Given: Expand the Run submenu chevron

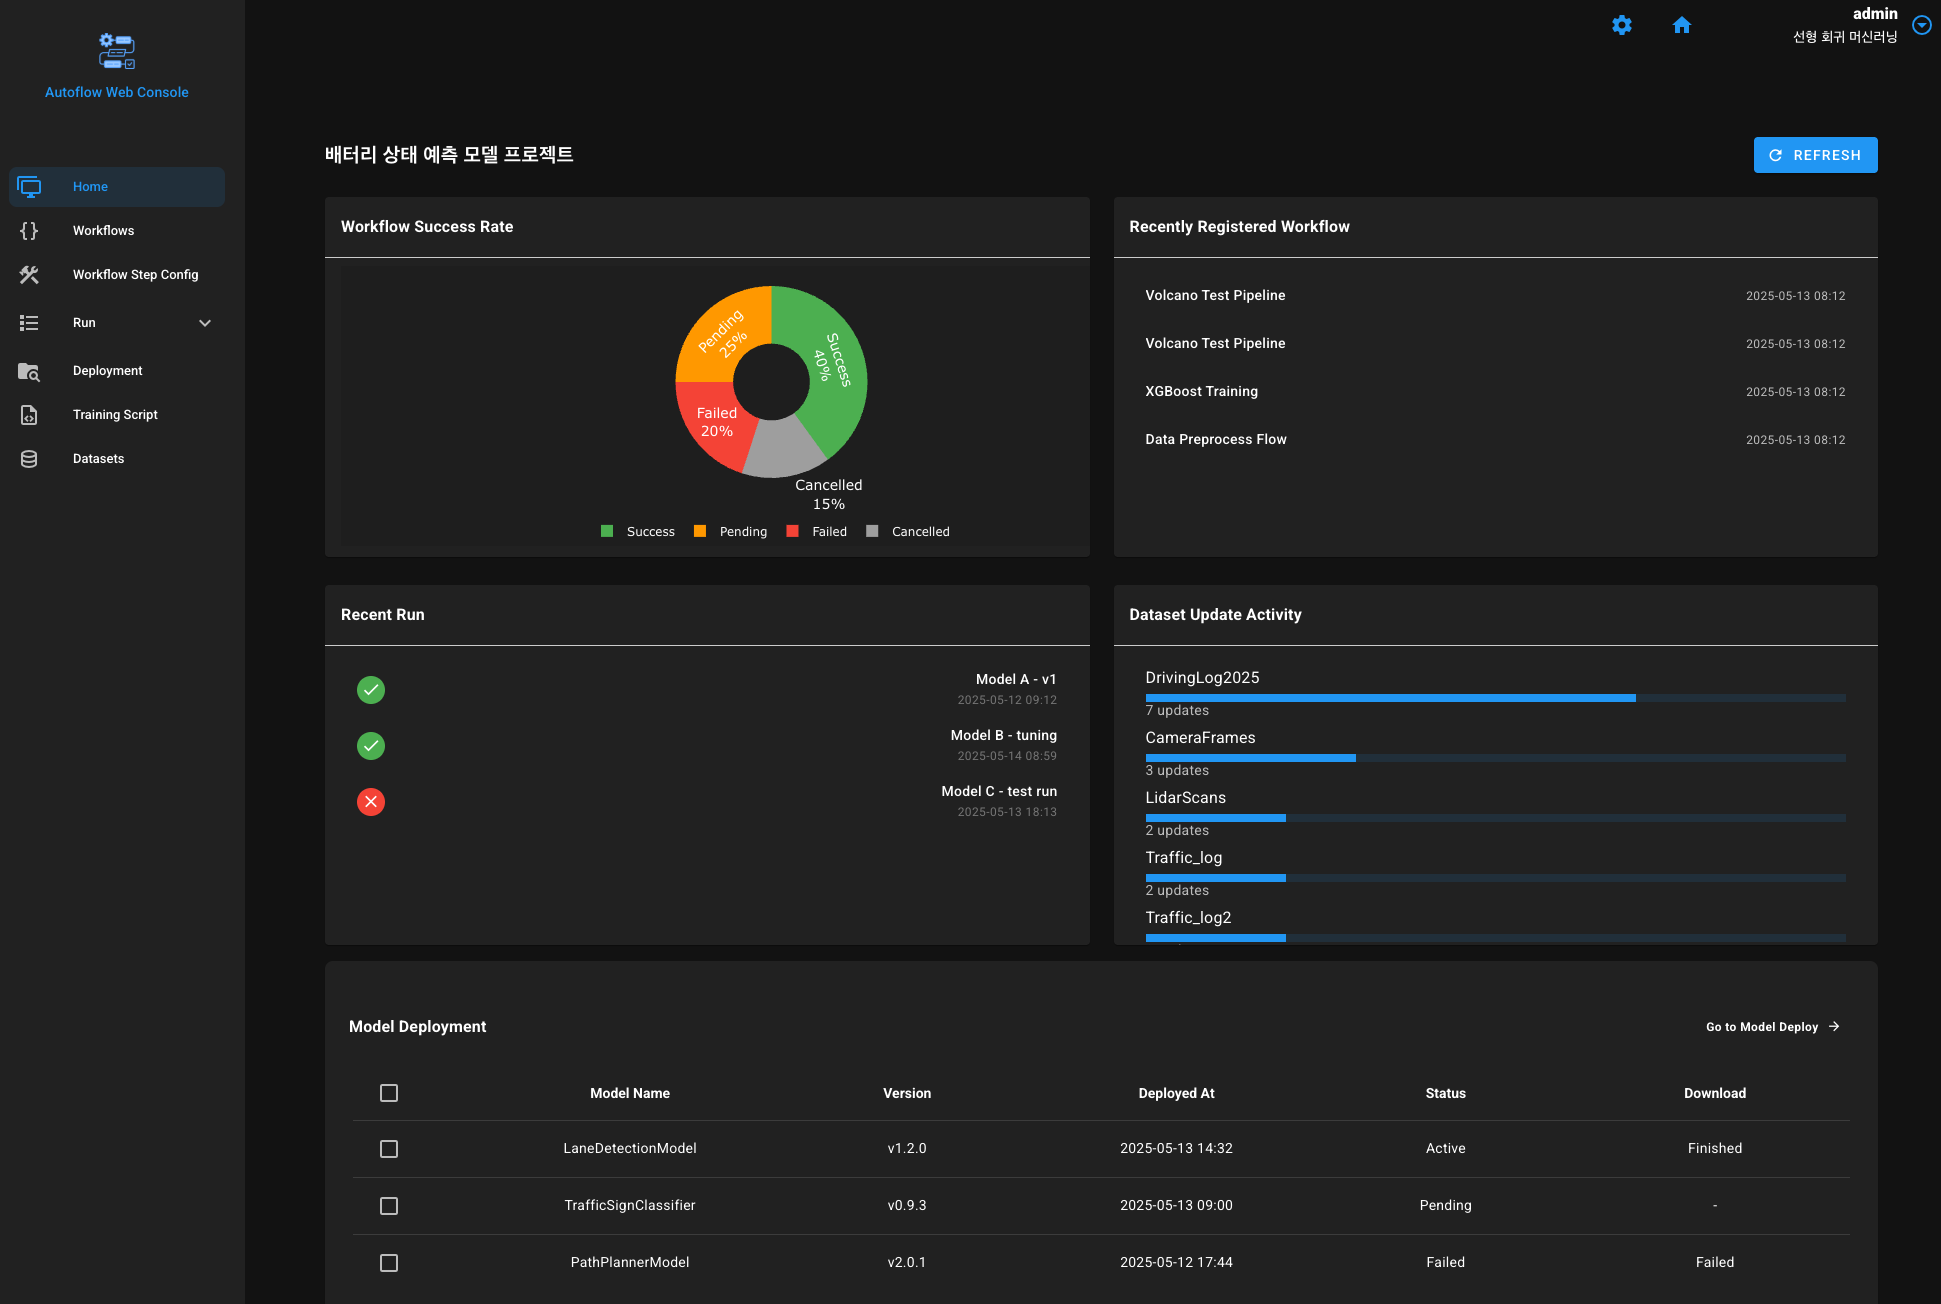Looking at the screenshot, I should (205, 323).
